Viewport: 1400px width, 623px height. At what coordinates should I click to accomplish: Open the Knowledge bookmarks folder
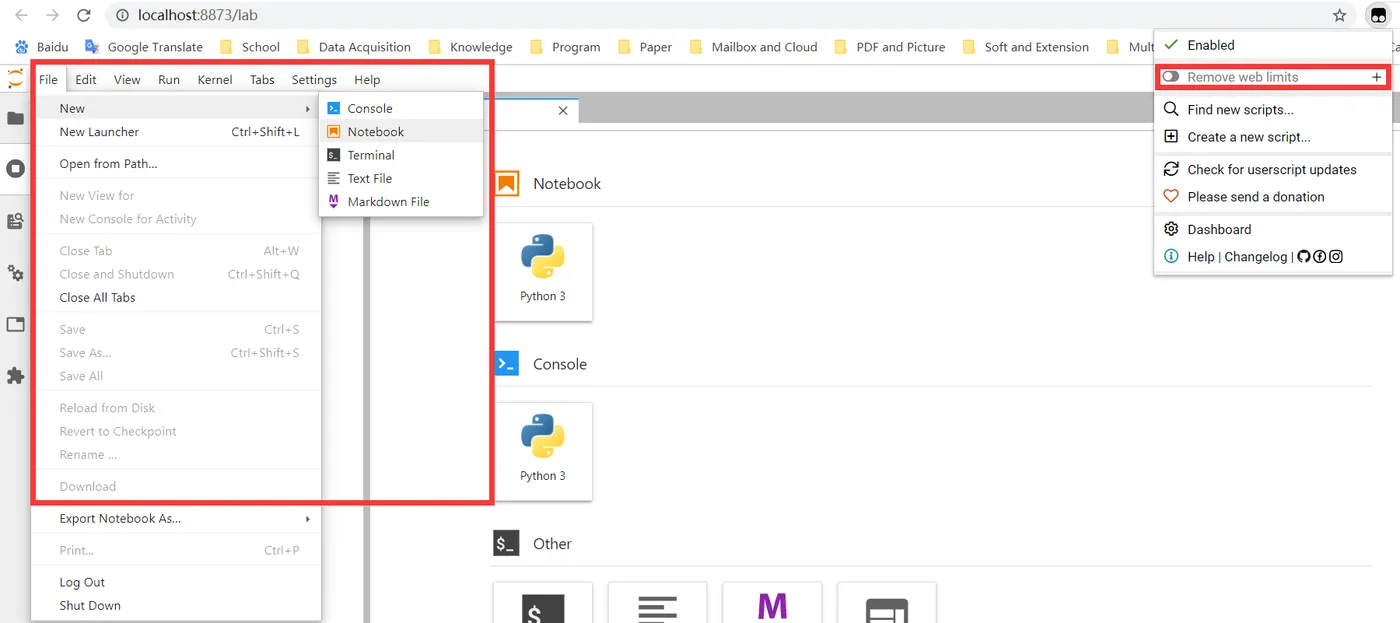[x=470, y=47]
